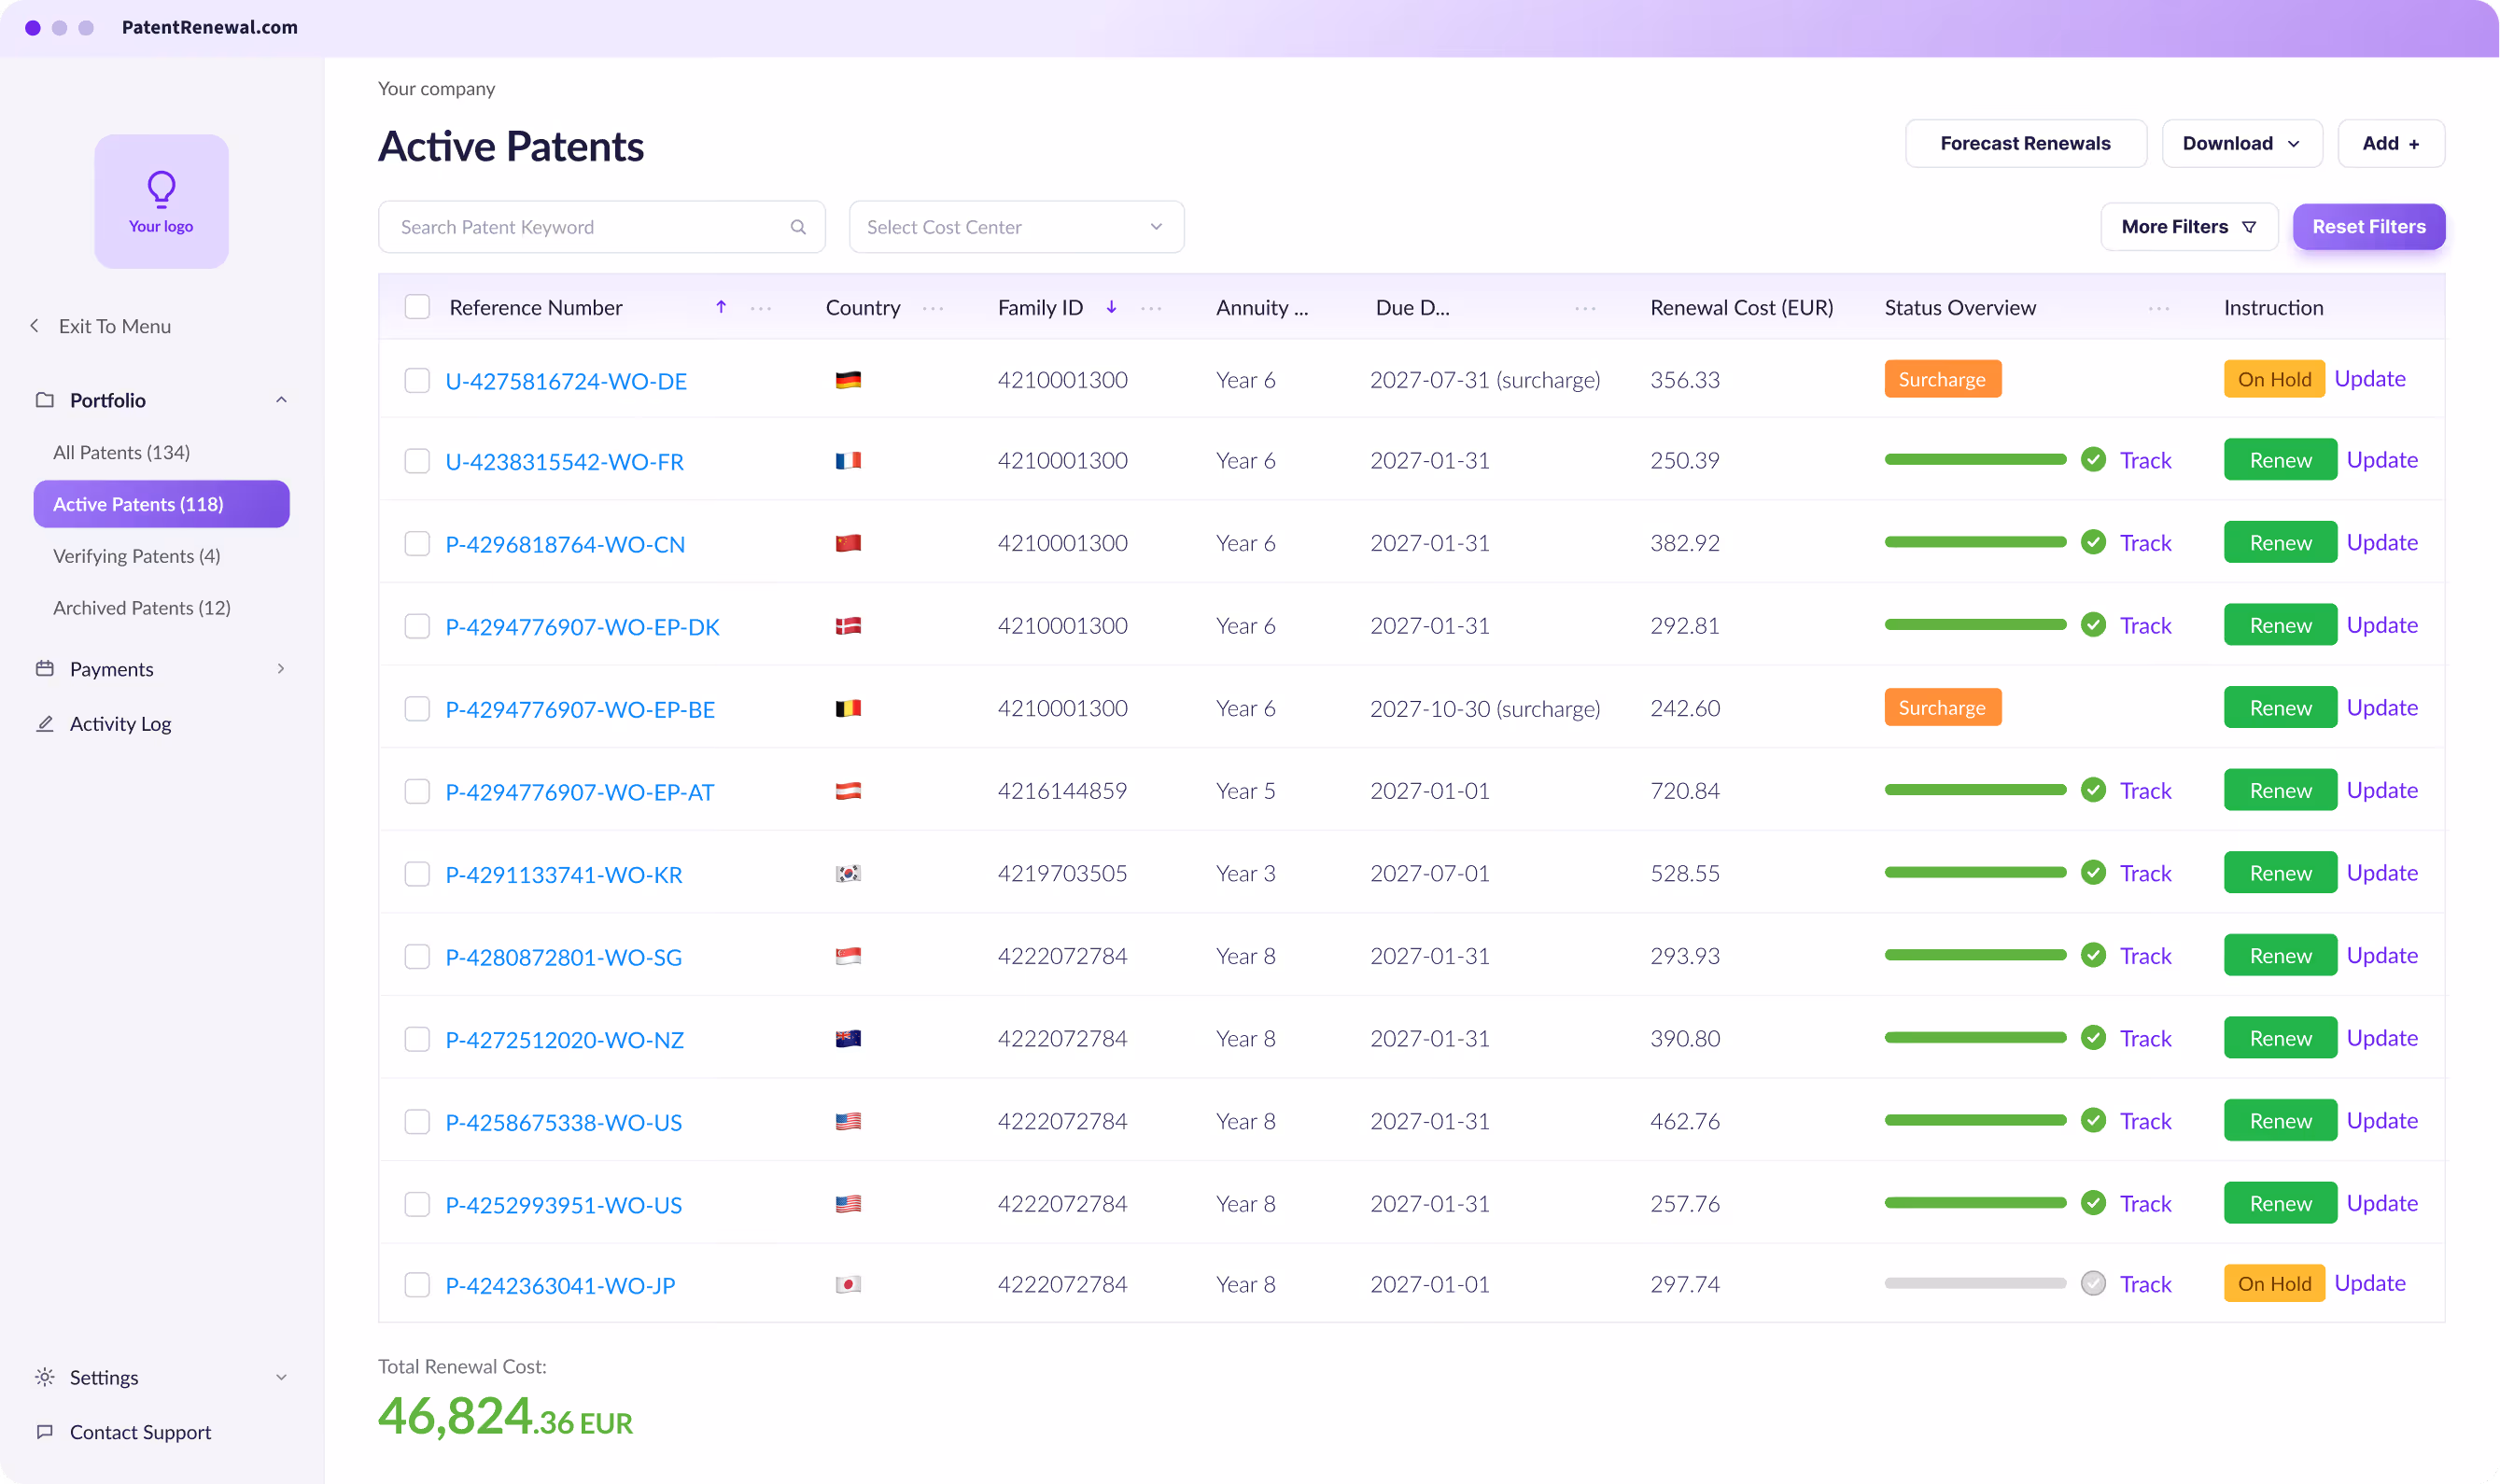The height and width of the screenshot is (1484, 2500).
Task: Renew patent P-4294776907-WO-EP-BE
Action: pyautogui.click(x=2280, y=708)
